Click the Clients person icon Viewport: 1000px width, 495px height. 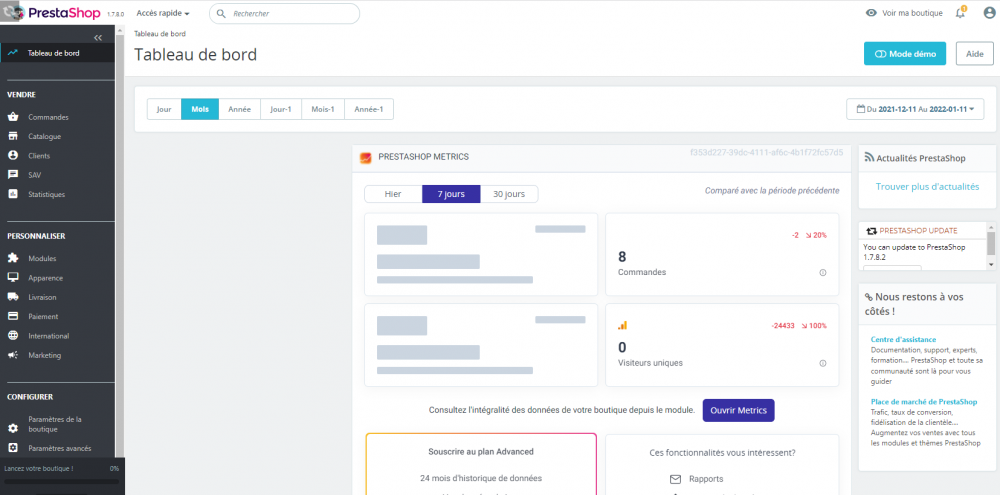point(13,156)
